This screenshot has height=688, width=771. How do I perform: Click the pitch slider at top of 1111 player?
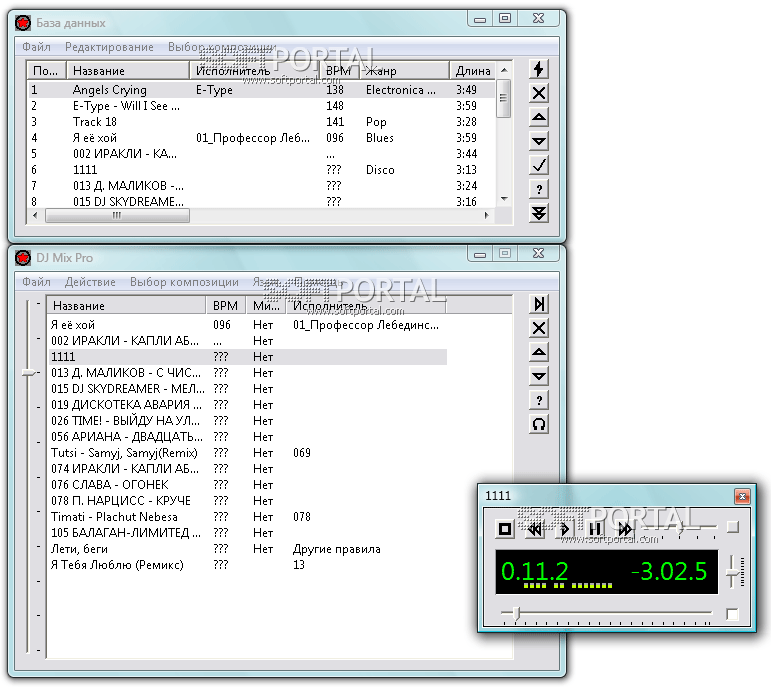click(679, 529)
